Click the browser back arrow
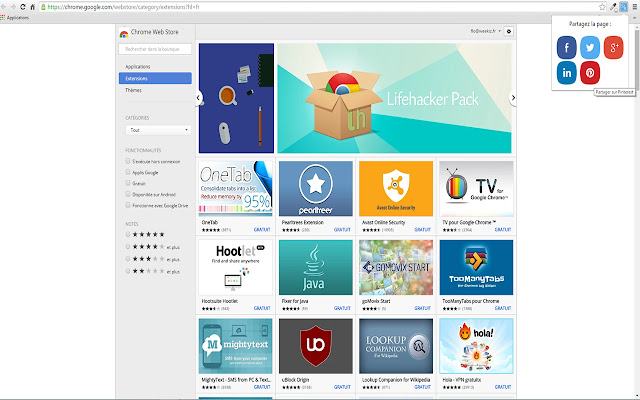The image size is (640, 400). coord(4,7)
